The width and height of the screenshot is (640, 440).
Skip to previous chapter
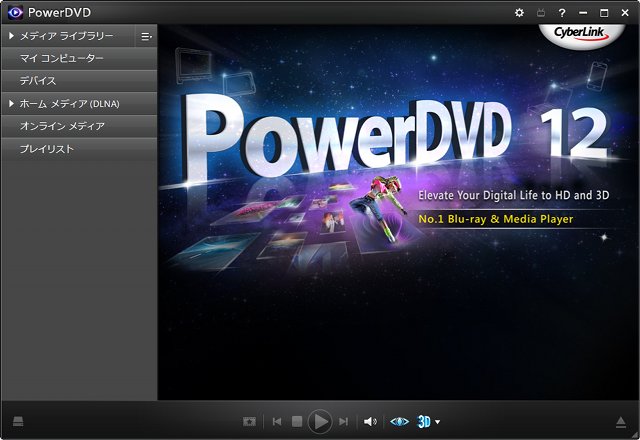277,422
